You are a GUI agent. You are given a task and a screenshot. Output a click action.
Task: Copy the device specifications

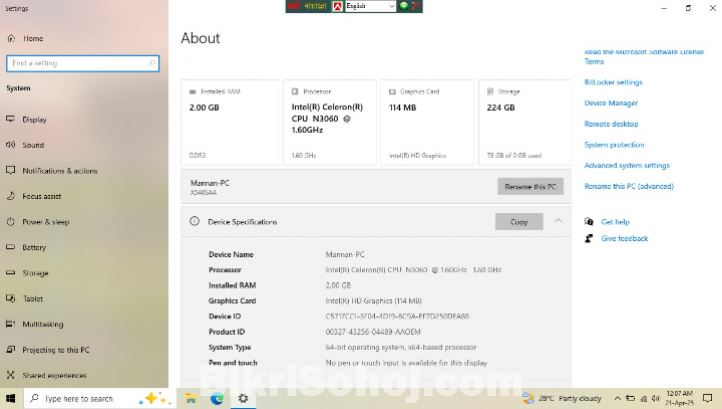[x=519, y=222]
